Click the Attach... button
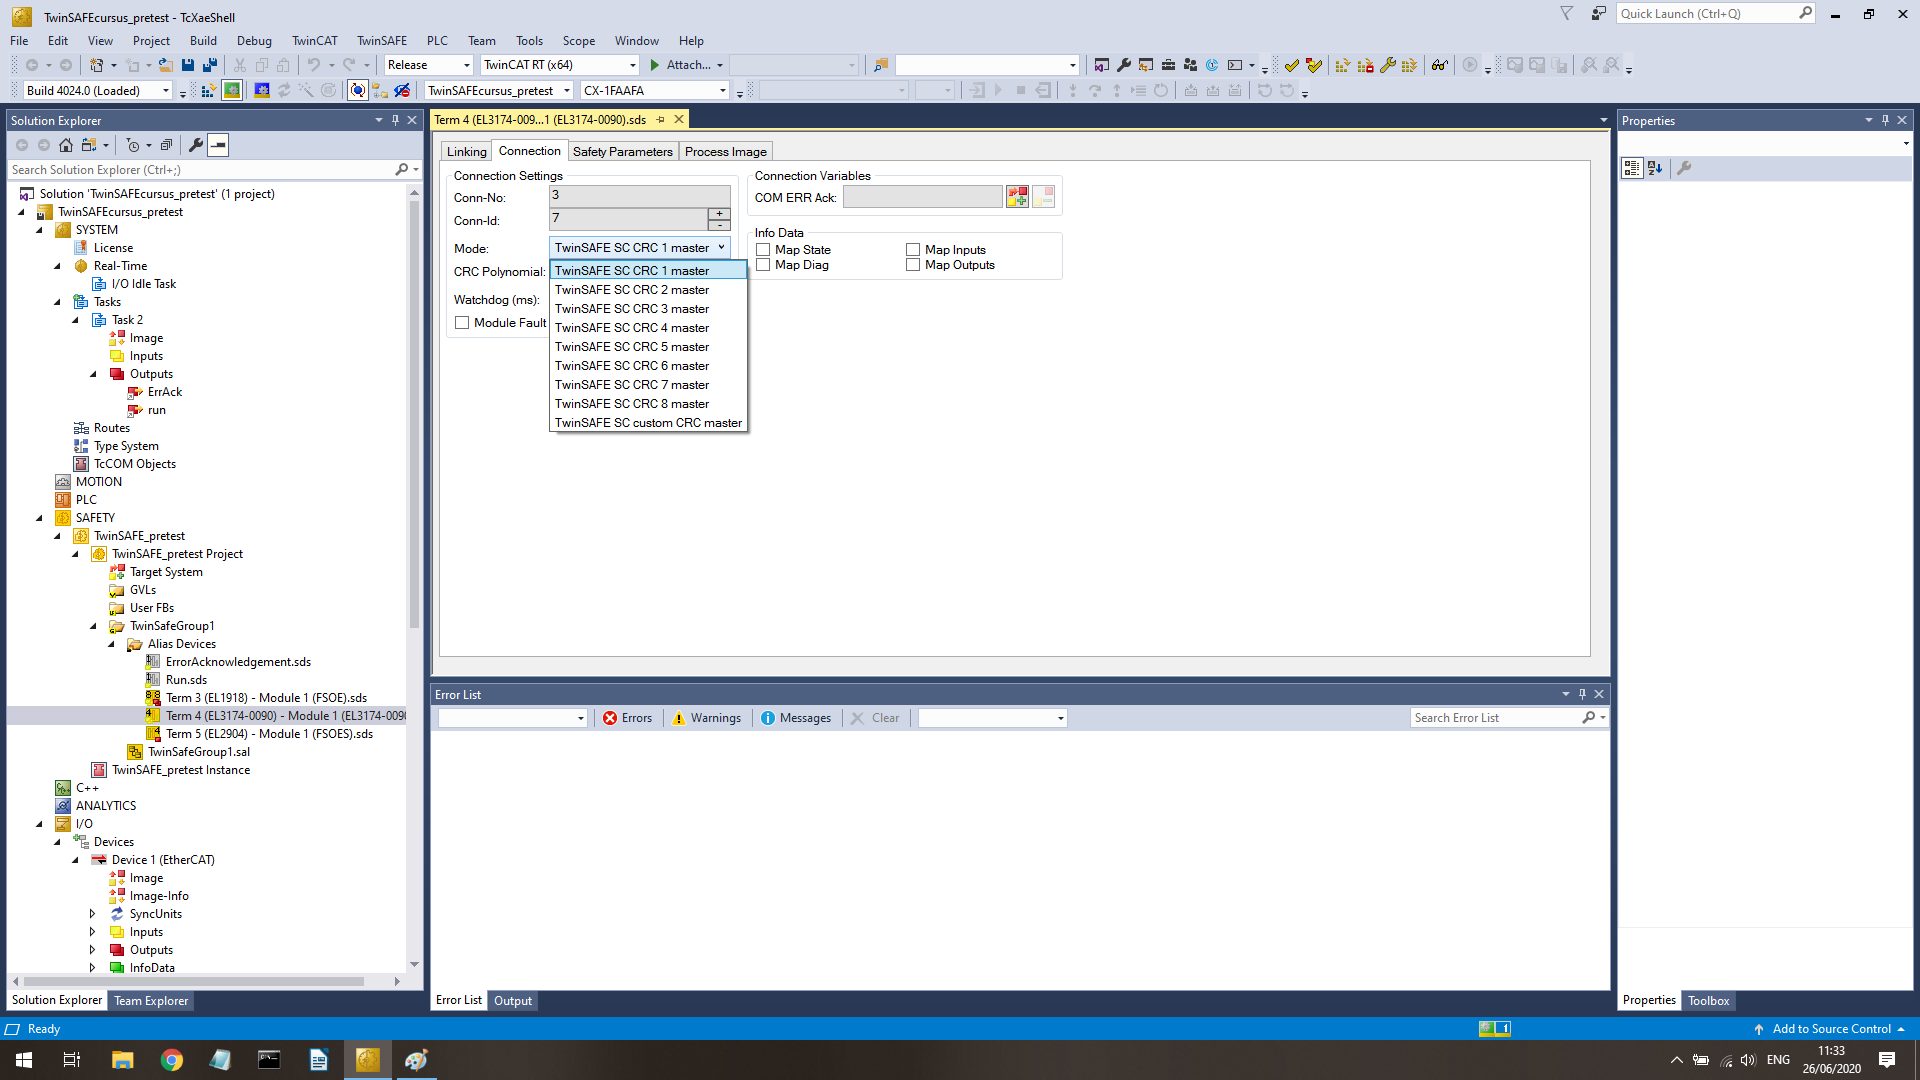The width and height of the screenshot is (1920, 1080). pos(686,65)
